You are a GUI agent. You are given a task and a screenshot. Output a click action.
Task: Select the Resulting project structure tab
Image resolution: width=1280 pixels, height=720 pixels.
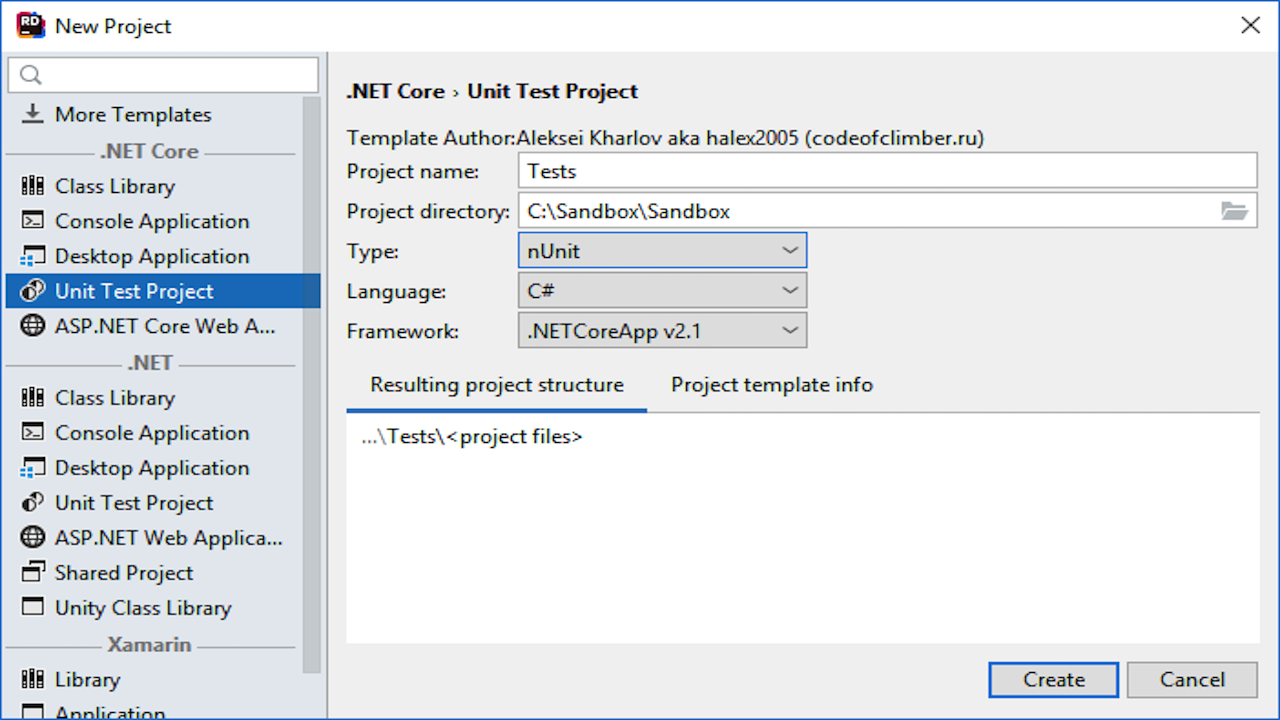[x=497, y=385]
